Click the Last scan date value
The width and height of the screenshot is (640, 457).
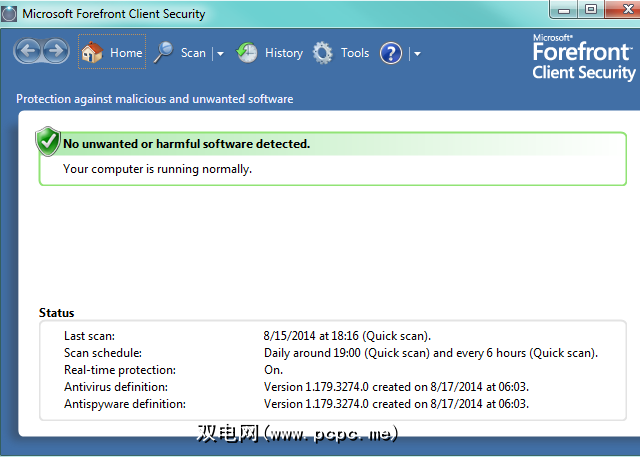pos(353,337)
